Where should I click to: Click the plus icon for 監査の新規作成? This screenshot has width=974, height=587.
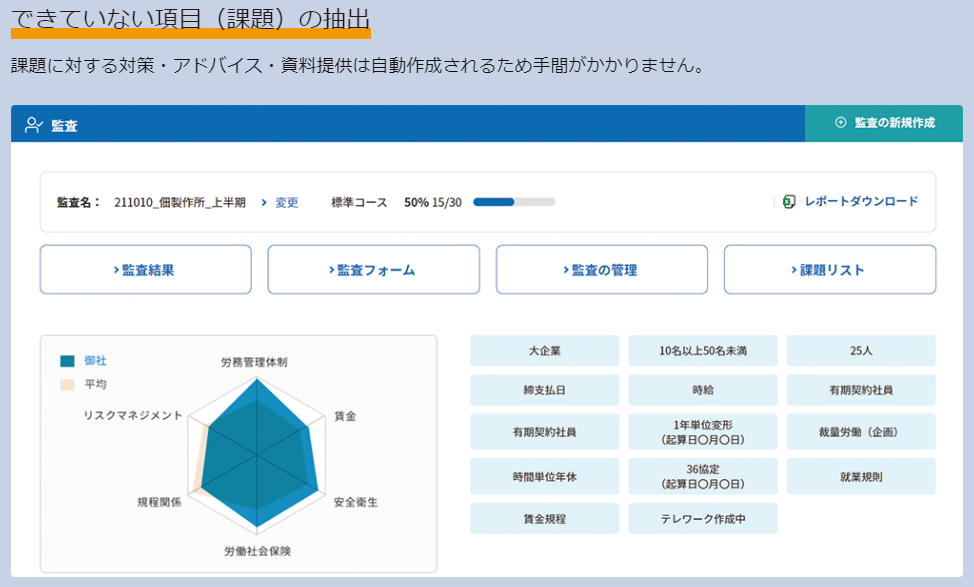click(840, 122)
